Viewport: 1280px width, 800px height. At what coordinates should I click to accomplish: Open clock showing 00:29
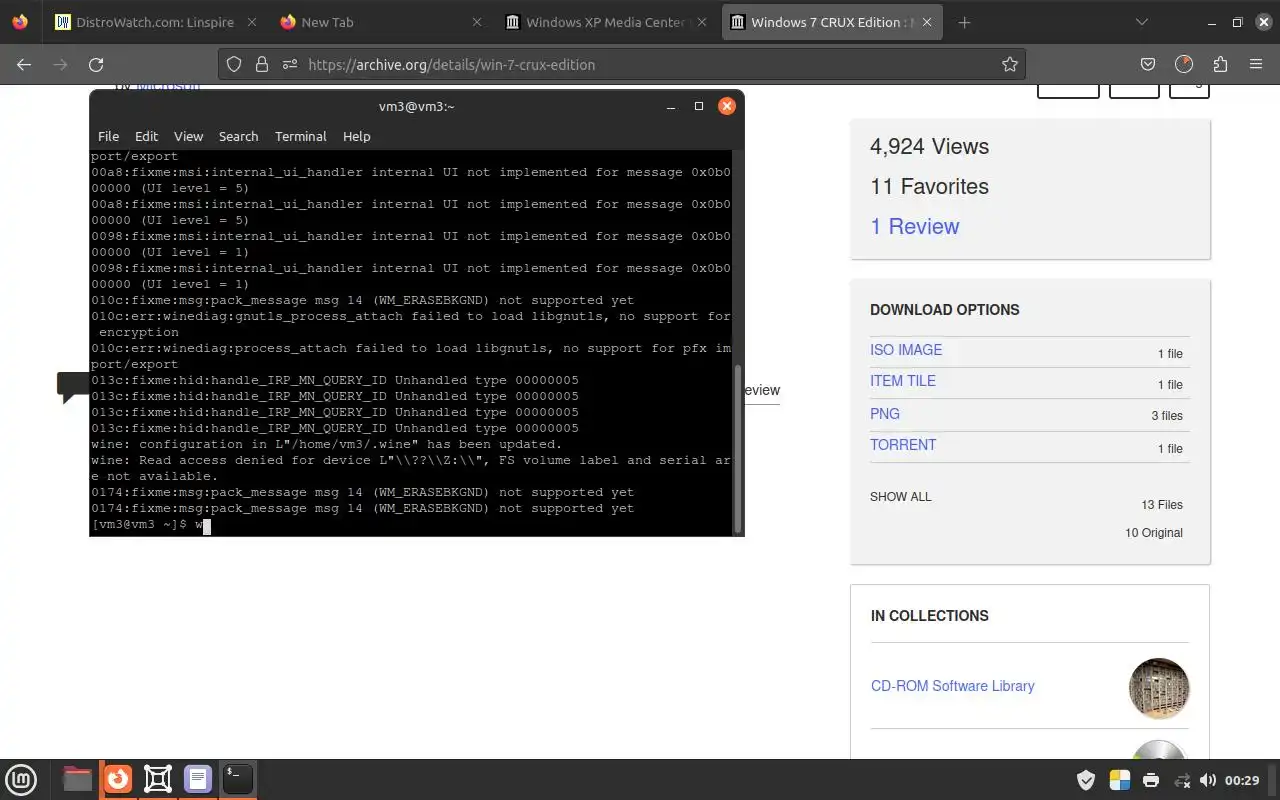(1242, 780)
